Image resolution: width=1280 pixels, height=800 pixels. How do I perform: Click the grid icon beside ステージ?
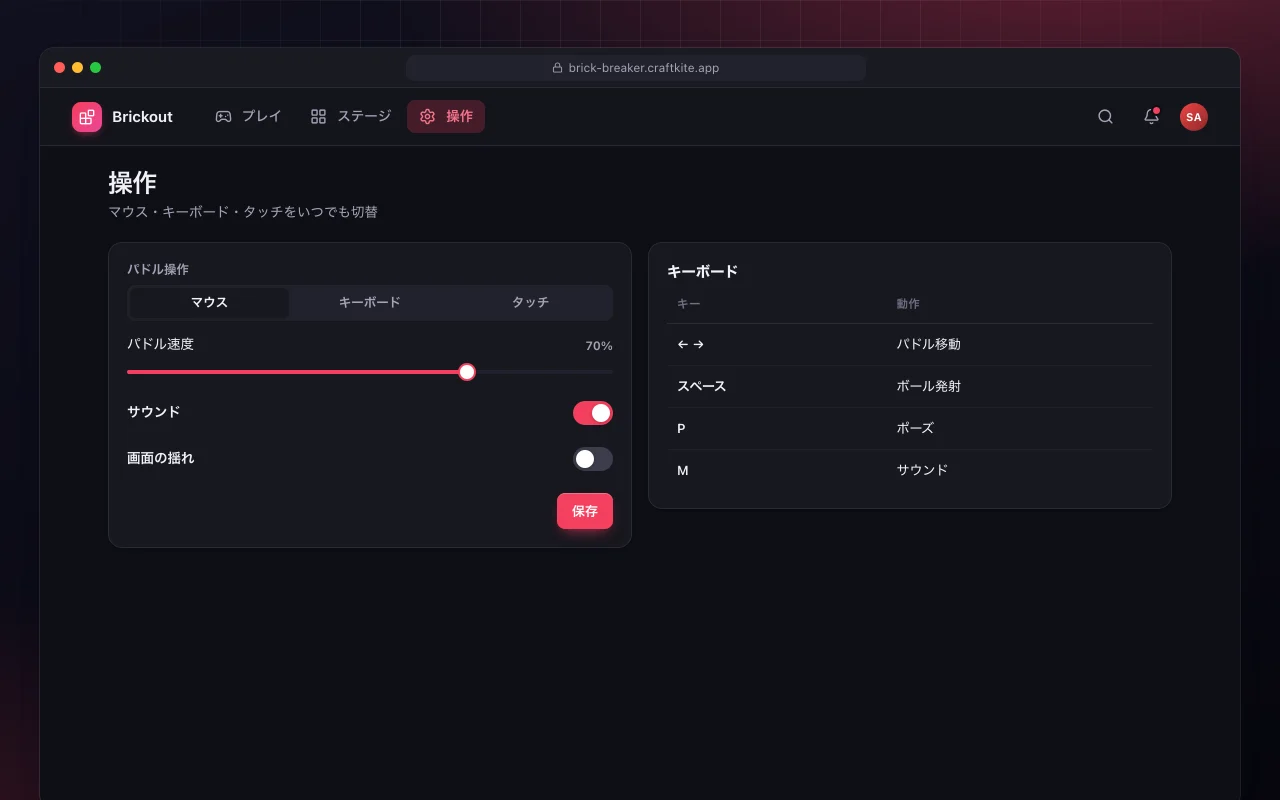(318, 117)
